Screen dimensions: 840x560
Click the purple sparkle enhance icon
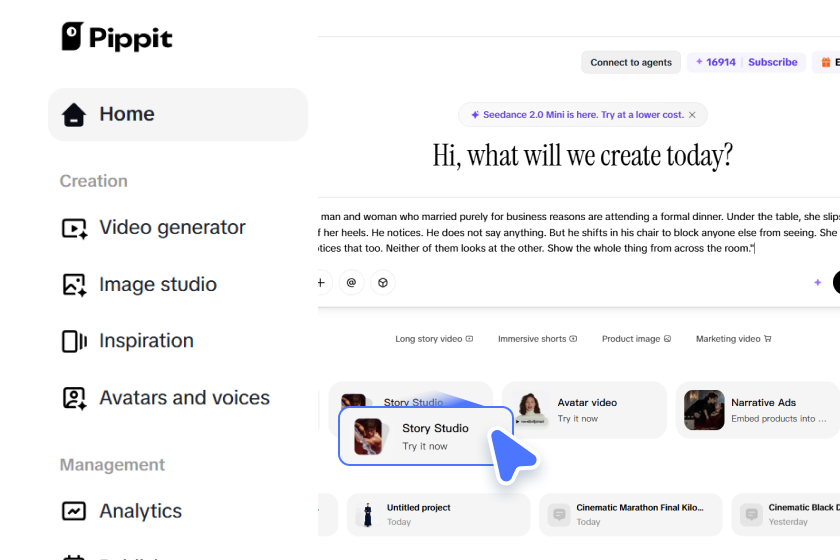tap(818, 282)
